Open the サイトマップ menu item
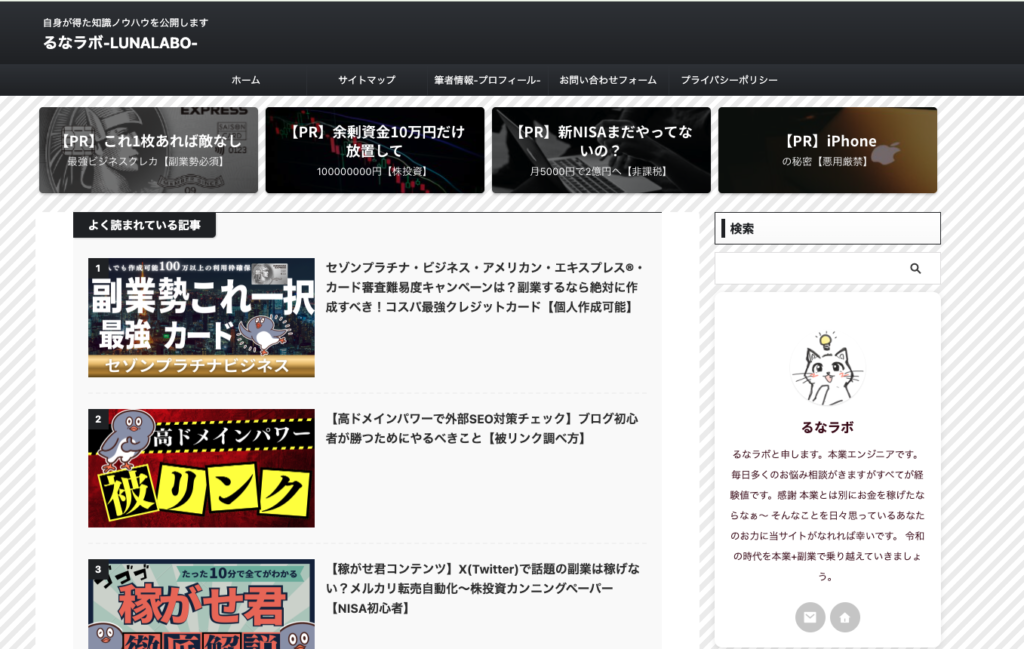This screenshot has height=649, width=1024. [x=366, y=80]
